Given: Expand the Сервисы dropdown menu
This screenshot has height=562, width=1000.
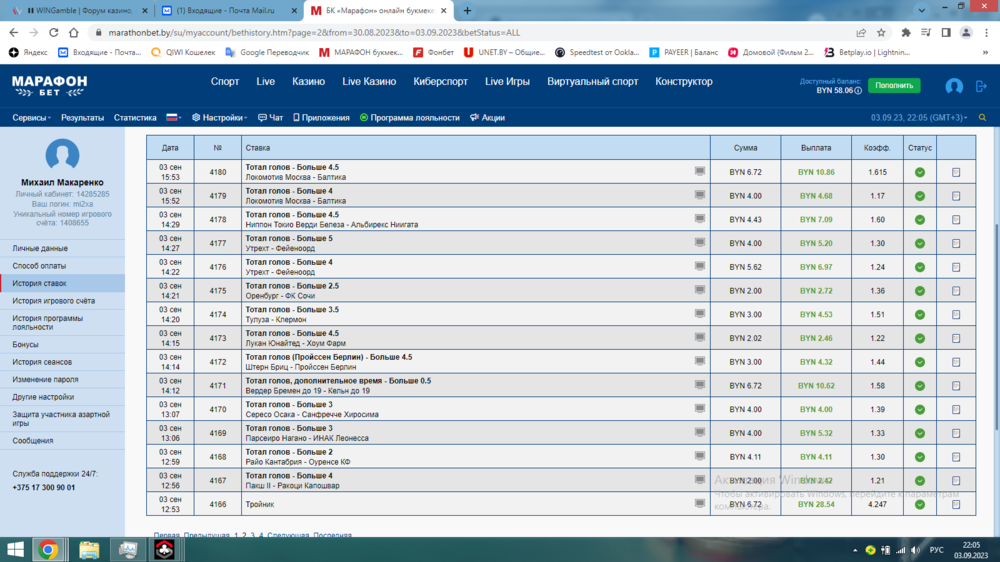Looking at the screenshot, I should [33, 118].
